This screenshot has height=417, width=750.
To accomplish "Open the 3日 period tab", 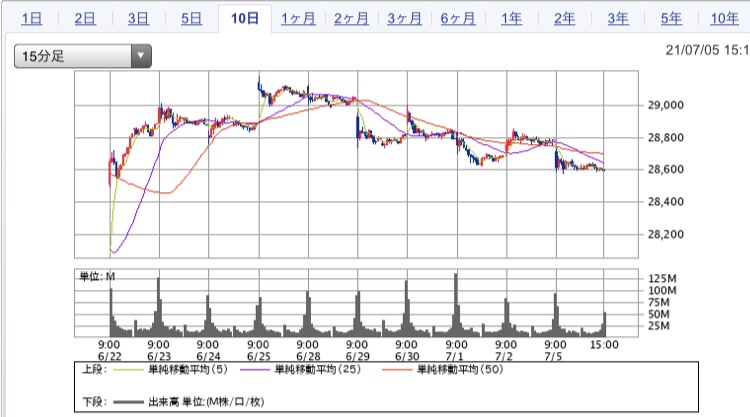I will pyautogui.click(x=138, y=19).
